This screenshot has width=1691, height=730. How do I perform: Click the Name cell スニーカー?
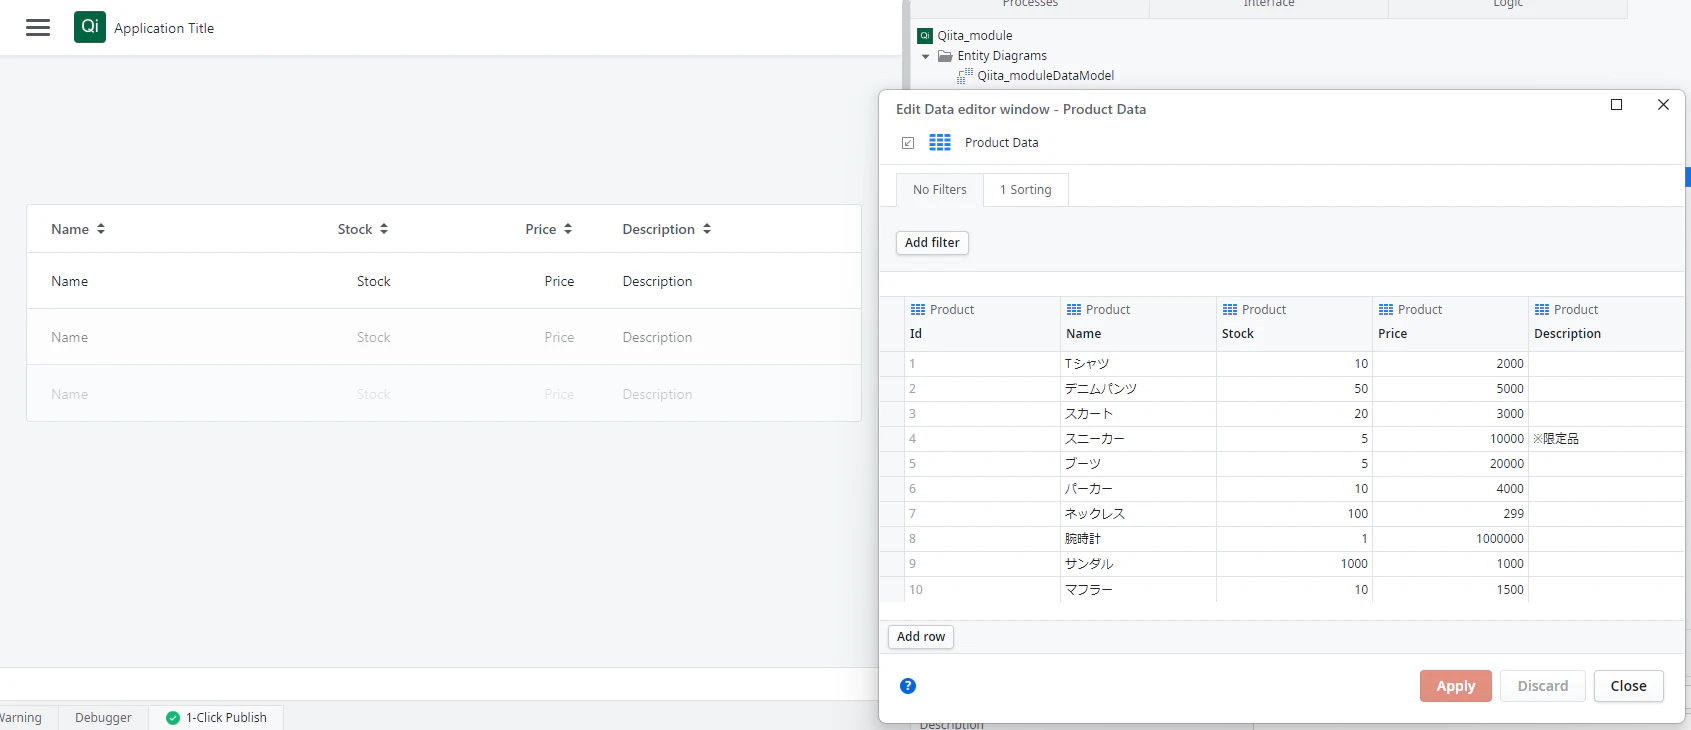coord(1138,439)
